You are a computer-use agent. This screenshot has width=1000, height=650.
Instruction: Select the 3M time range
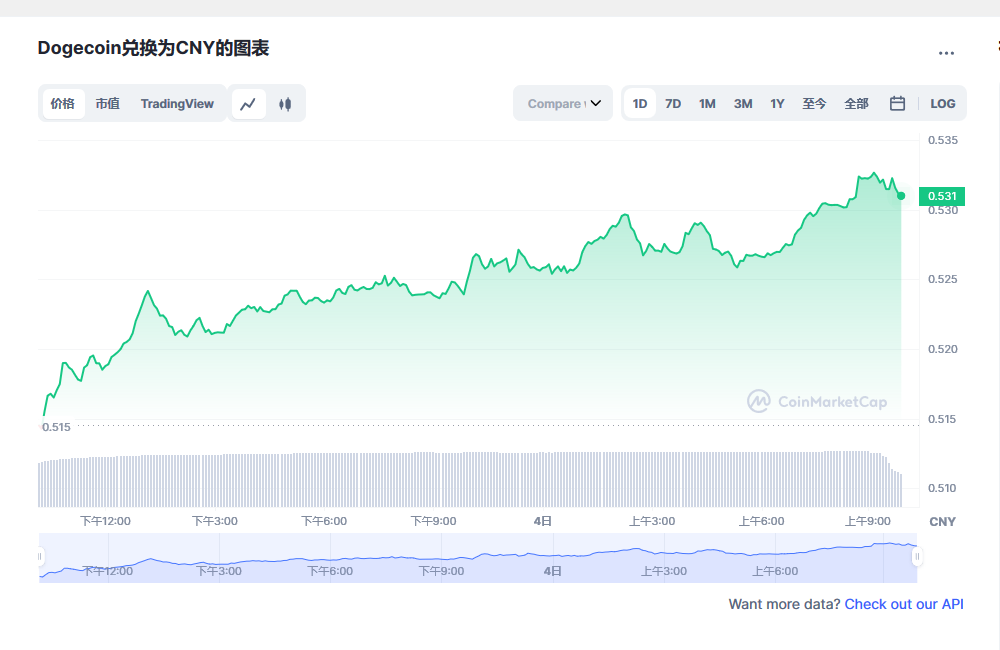(x=743, y=104)
